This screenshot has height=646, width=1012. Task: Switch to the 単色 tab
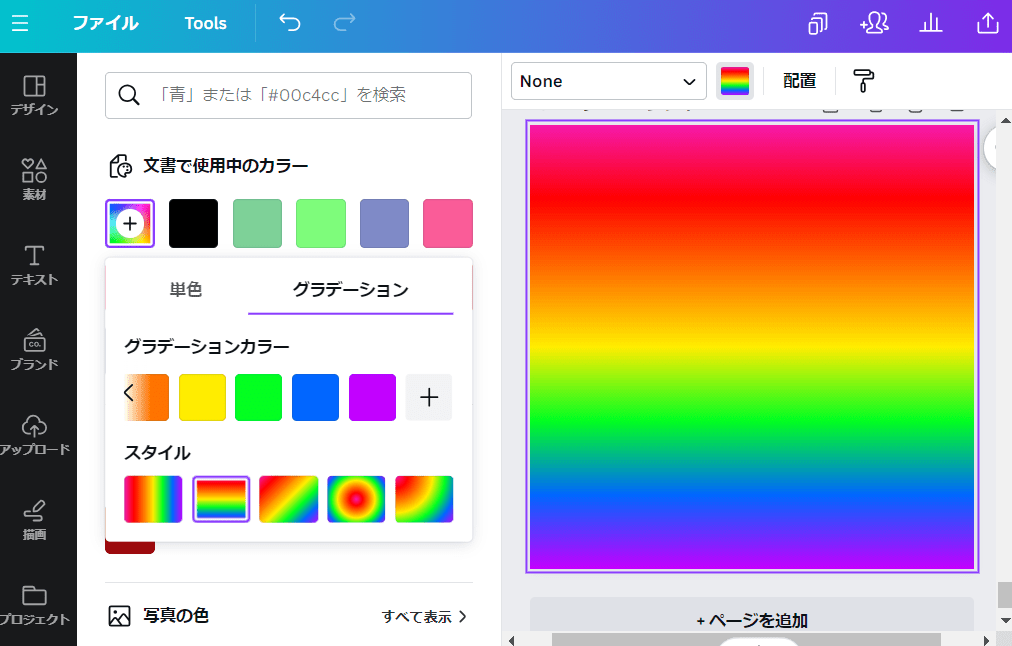pos(185,290)
